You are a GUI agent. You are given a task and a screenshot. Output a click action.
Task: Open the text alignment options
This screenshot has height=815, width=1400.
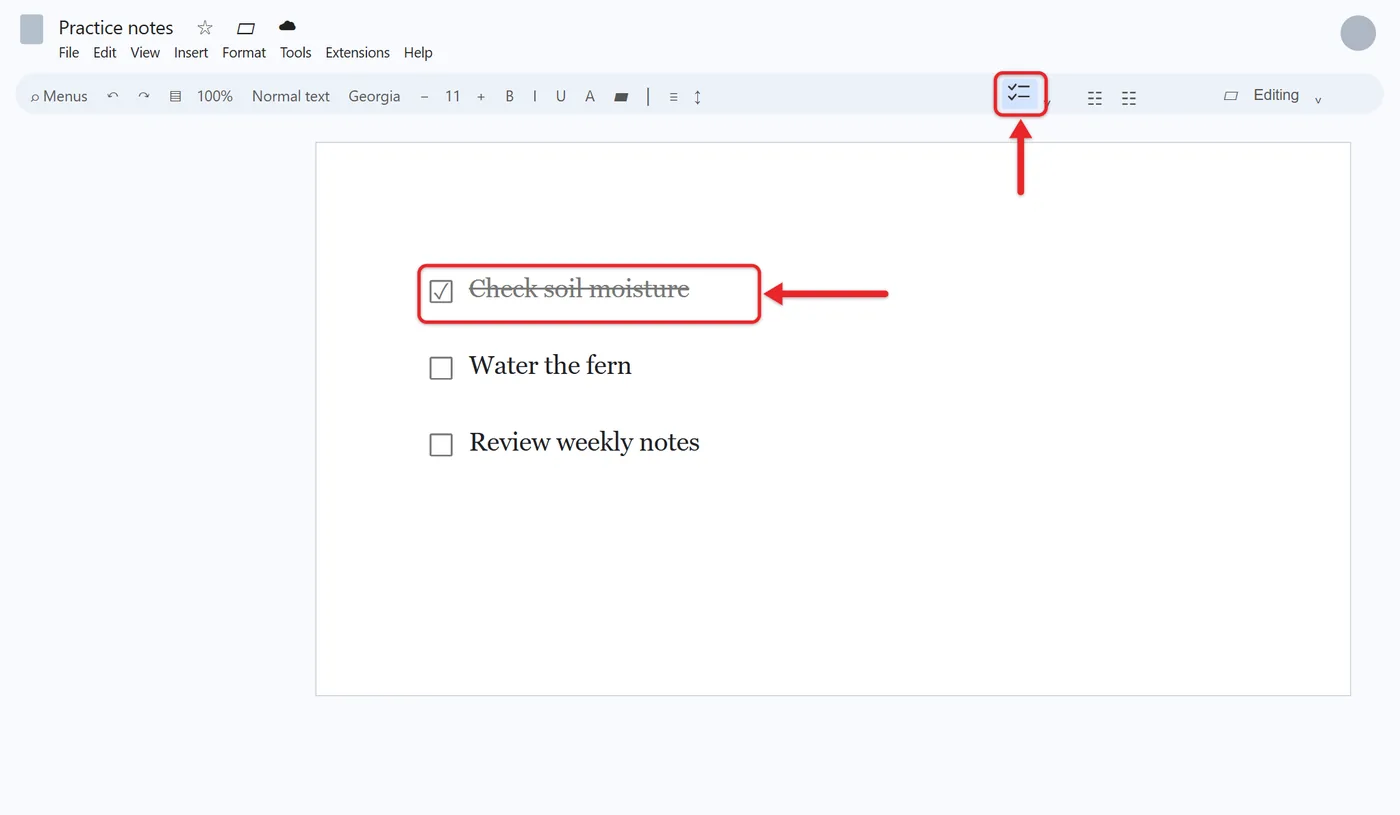click(673, 97)
